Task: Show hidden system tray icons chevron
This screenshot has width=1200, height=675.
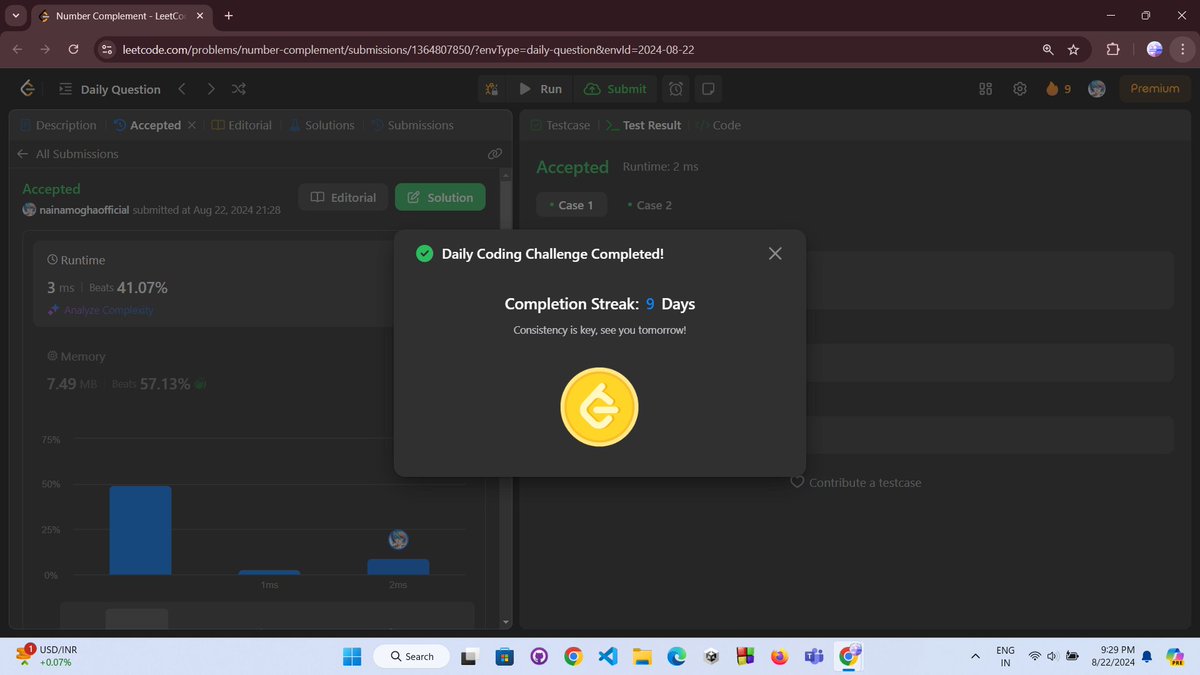Action: [x=975, y=656]
